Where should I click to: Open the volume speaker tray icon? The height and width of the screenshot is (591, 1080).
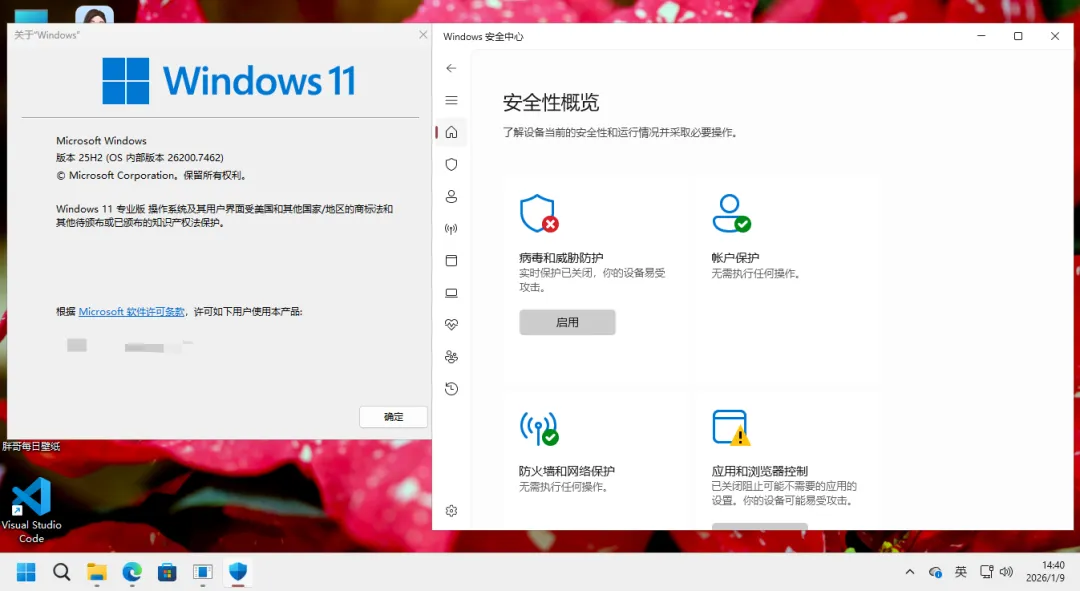click(1006, 572)
